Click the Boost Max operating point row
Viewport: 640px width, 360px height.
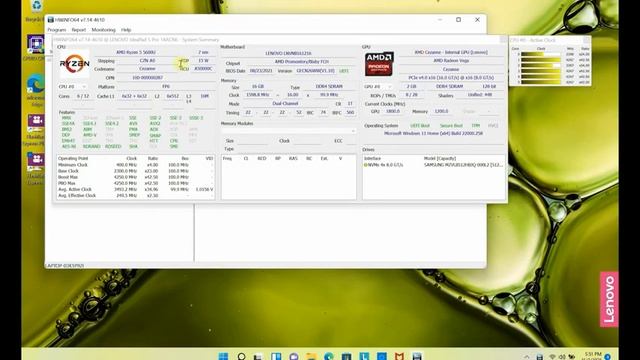tap(135, 177)
